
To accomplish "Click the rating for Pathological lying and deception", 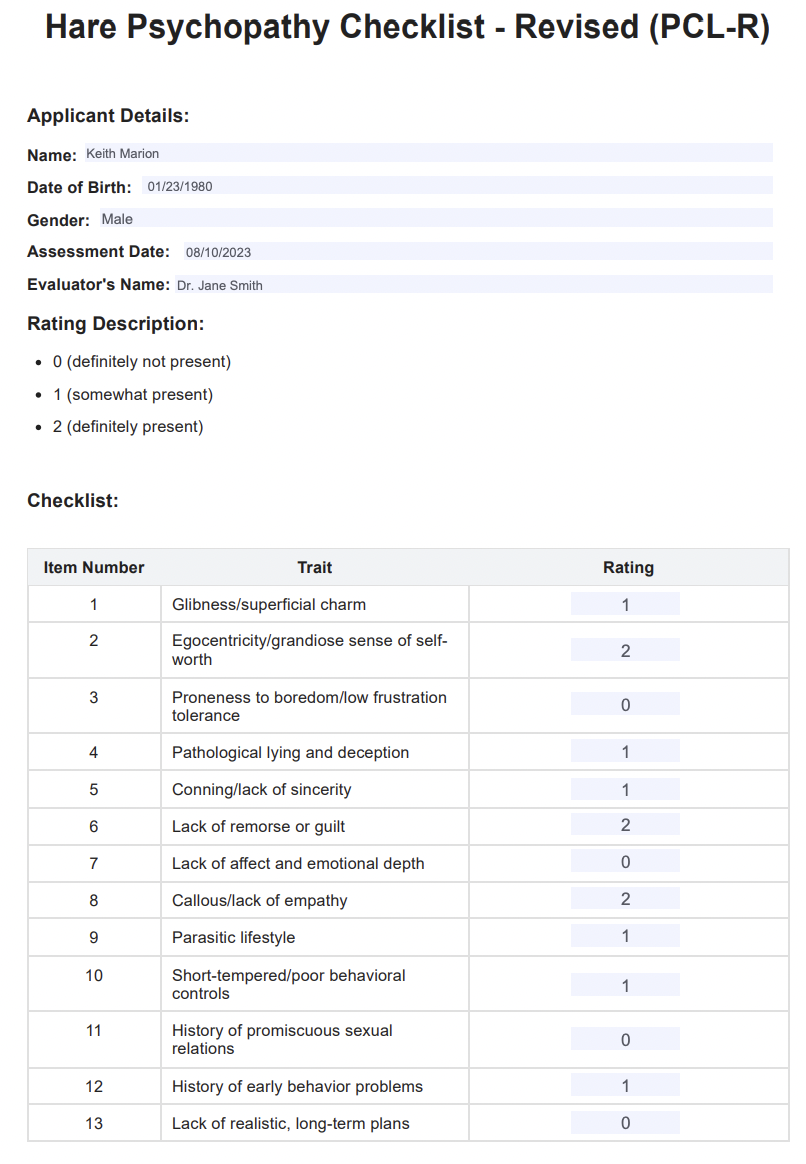I will tap(624, 751).
